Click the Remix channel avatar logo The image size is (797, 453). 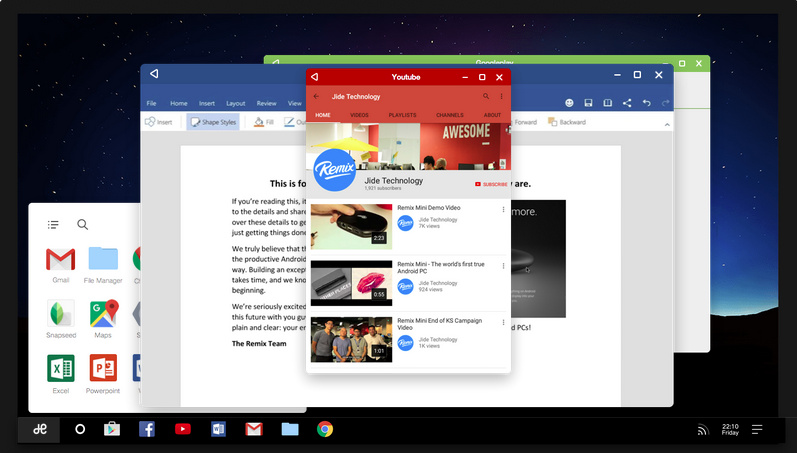334,170
